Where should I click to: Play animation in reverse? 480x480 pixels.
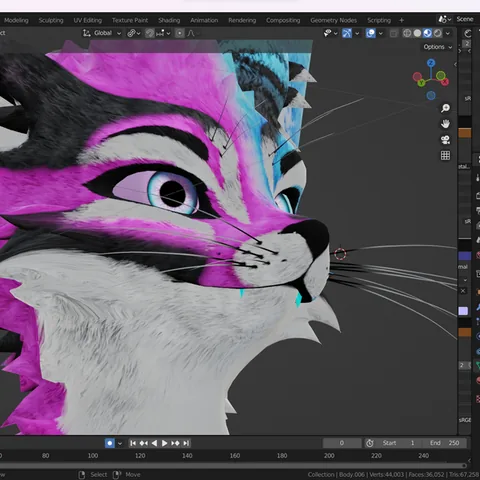[154, 443]
